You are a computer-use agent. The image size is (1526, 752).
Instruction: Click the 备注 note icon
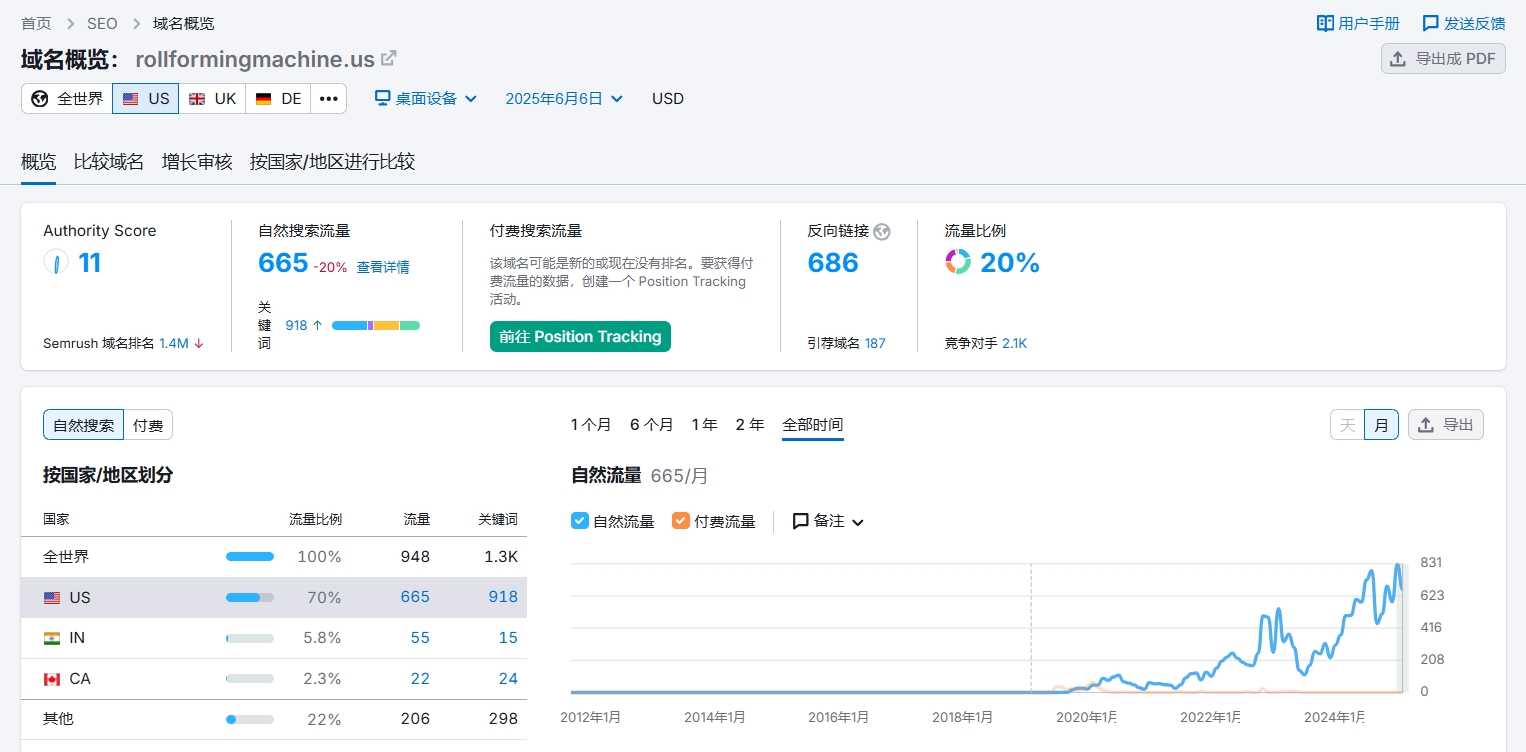[801, 521]
